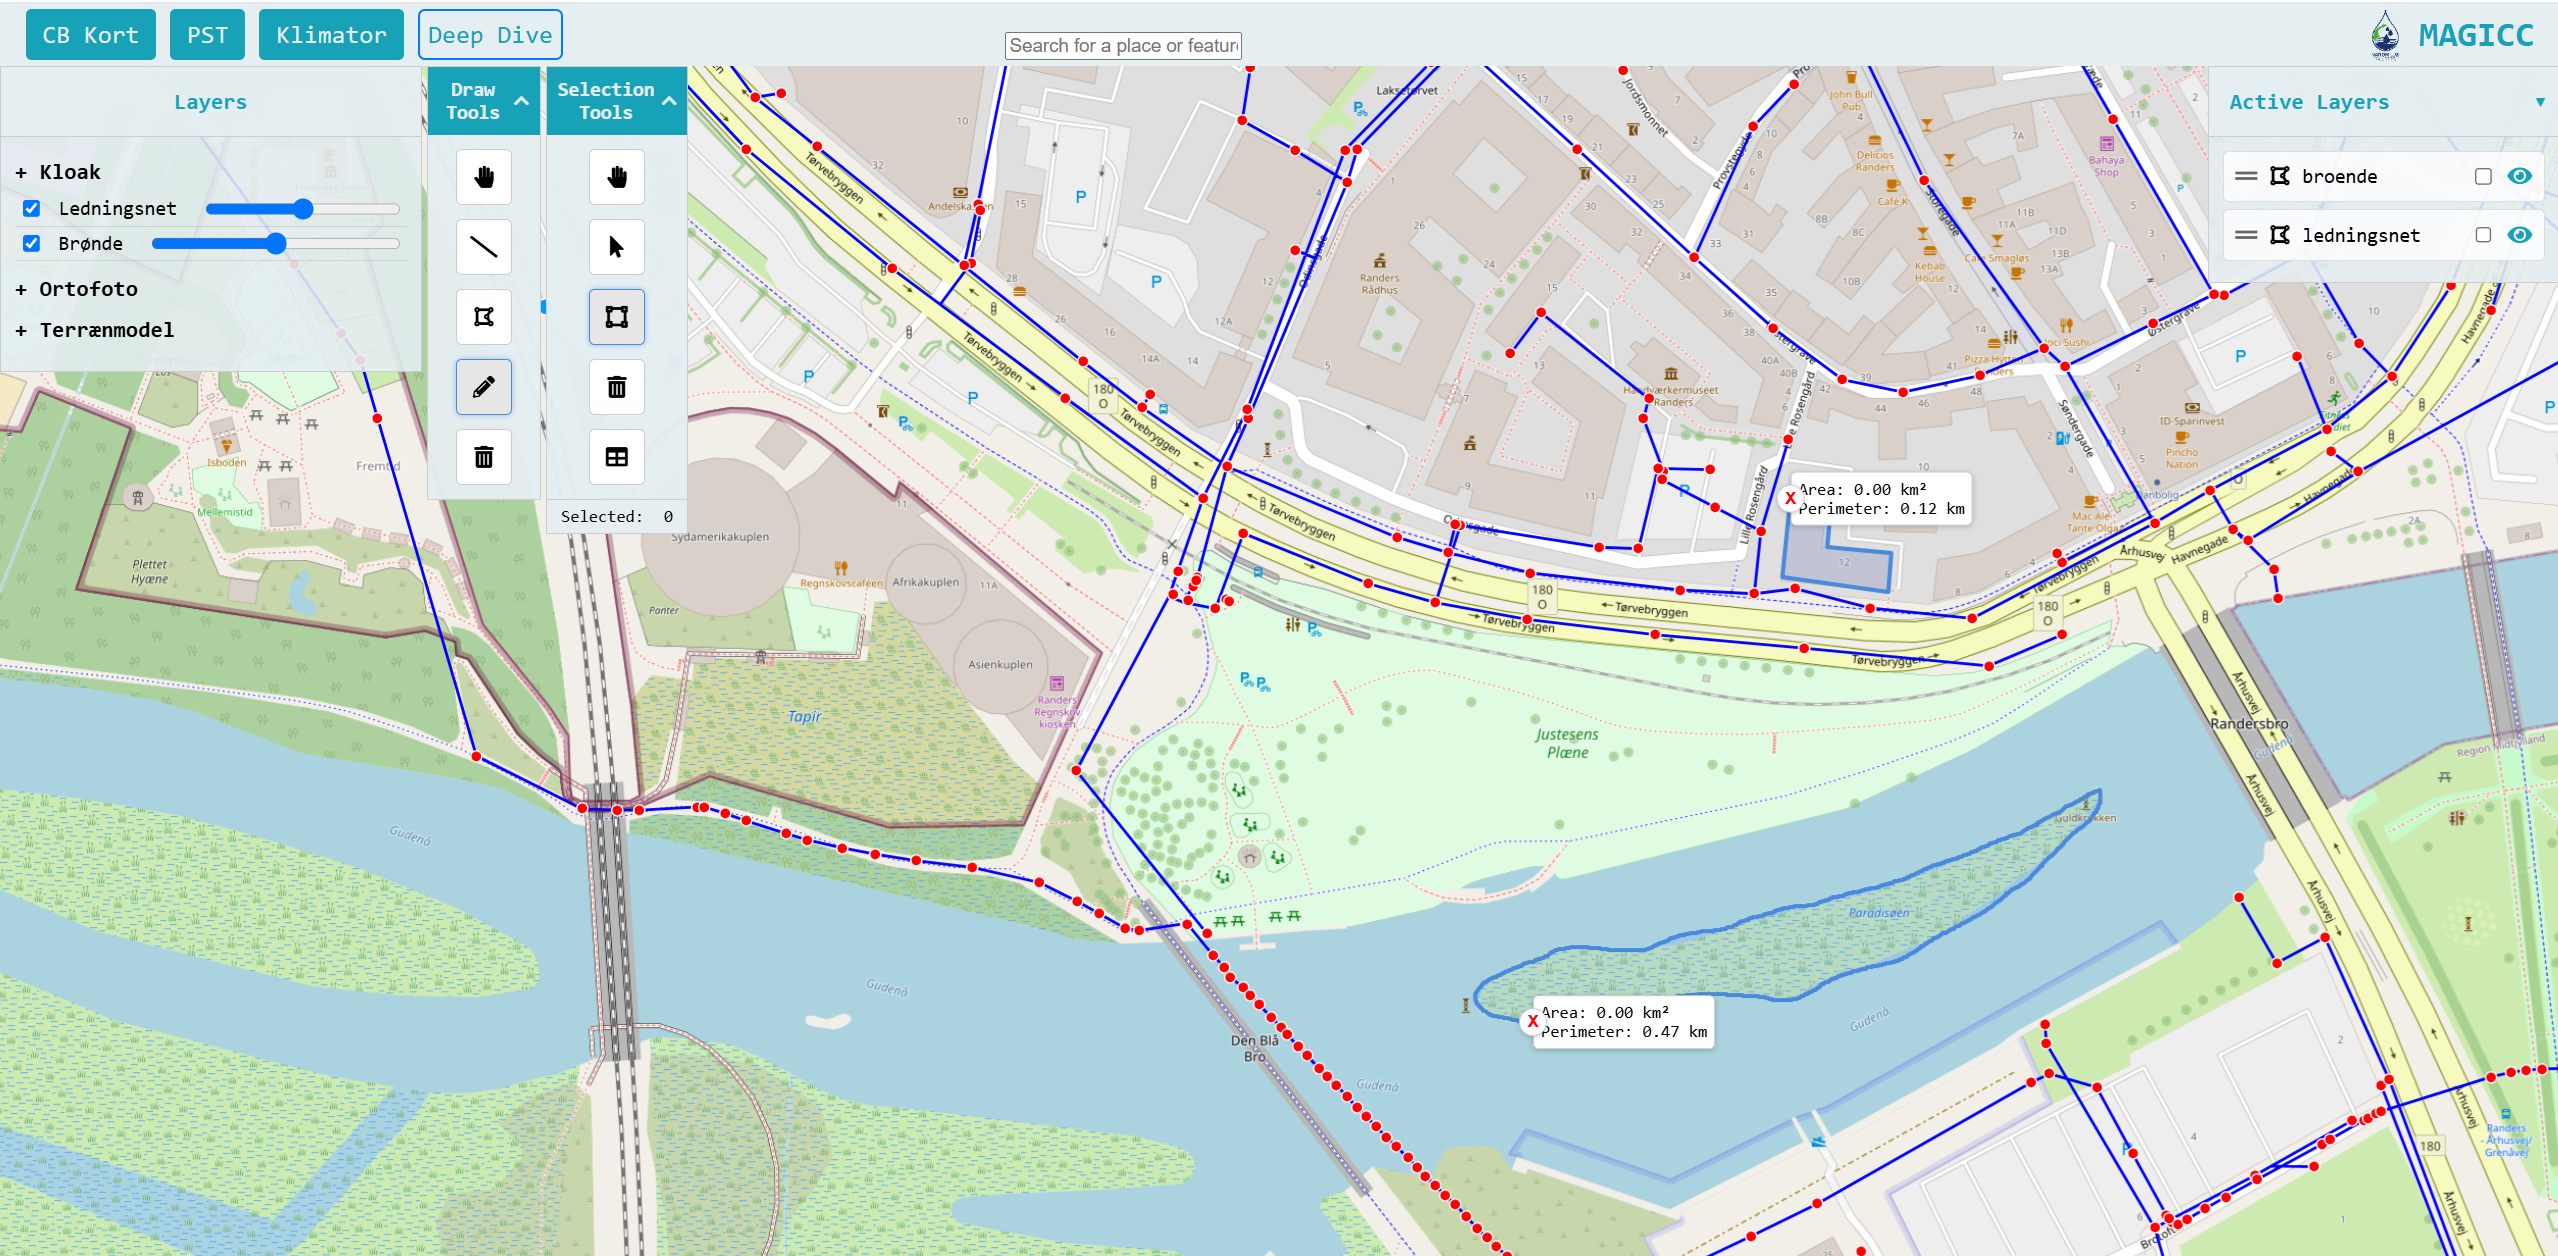Activate the pencil freehand draw tool
Viewport: 2558px width, 1256px height.
(x=483, y=387)
